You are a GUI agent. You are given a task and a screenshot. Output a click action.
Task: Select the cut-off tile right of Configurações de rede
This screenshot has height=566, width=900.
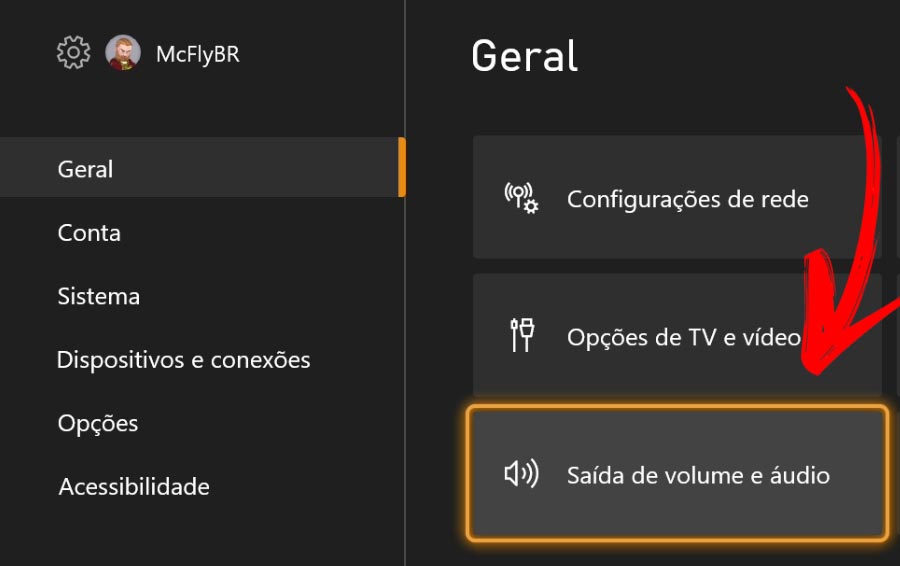(898, 197)
